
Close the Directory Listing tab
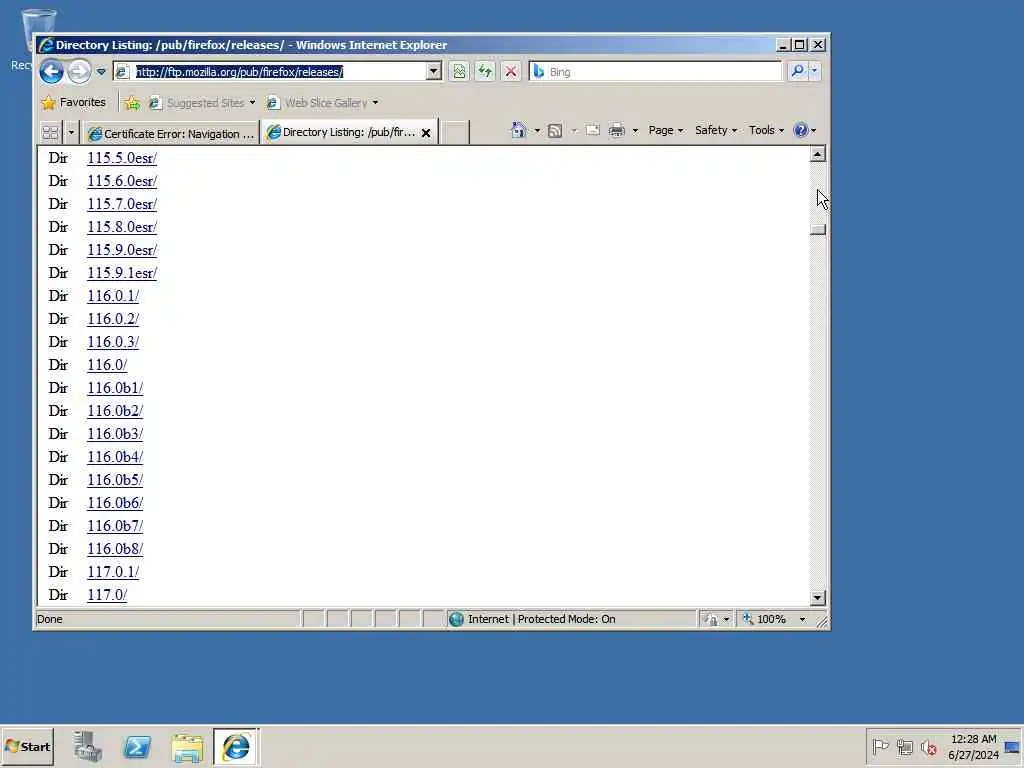click(x=426, y=133)
